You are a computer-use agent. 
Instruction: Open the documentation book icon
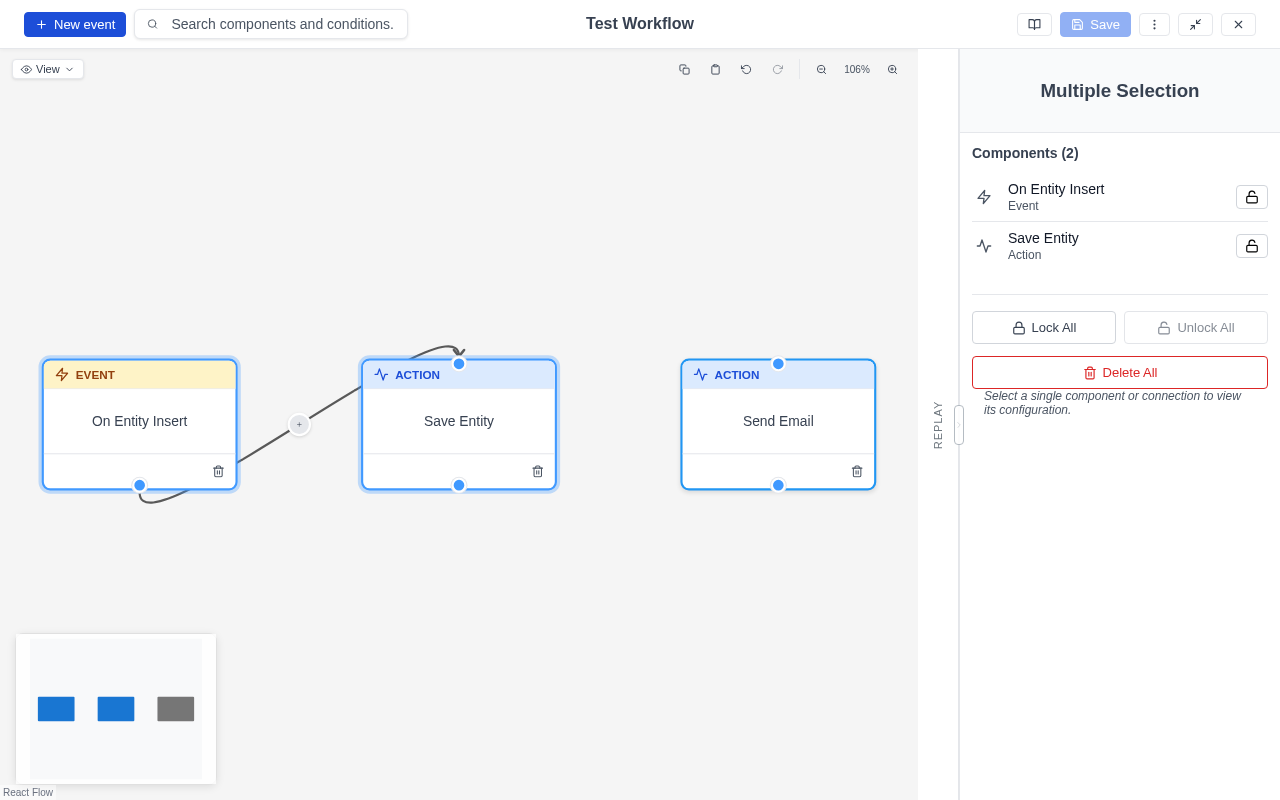coord(1034,24)
